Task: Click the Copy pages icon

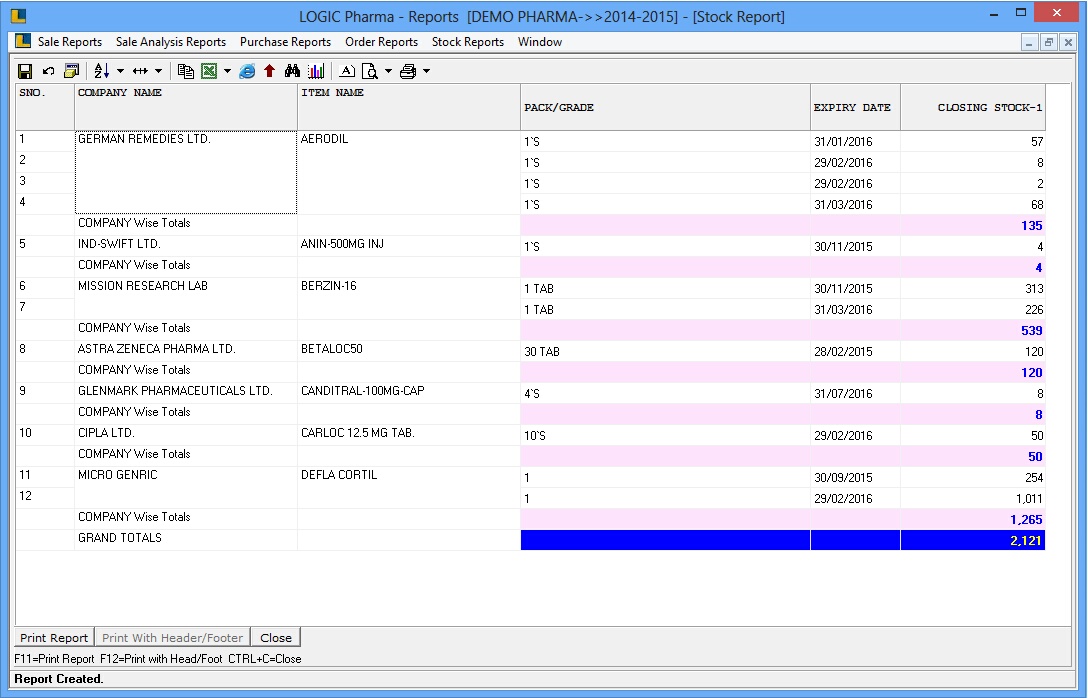Action: (x=185, y=71)
